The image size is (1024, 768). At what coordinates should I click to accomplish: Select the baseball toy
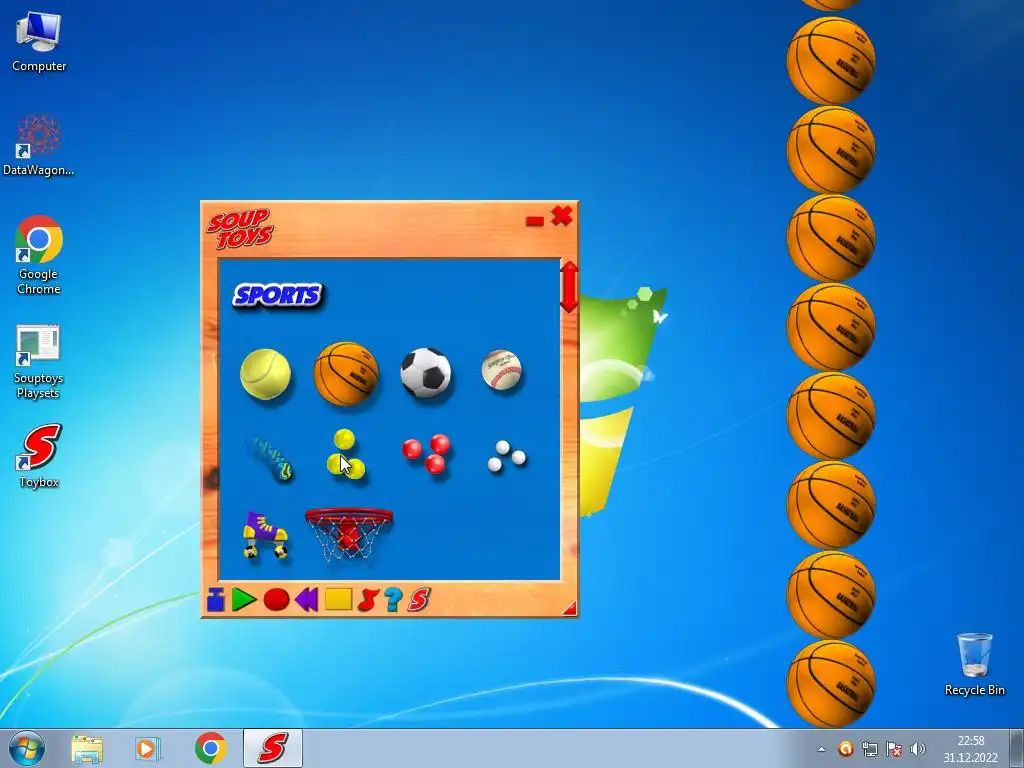[x=502, y=370]
